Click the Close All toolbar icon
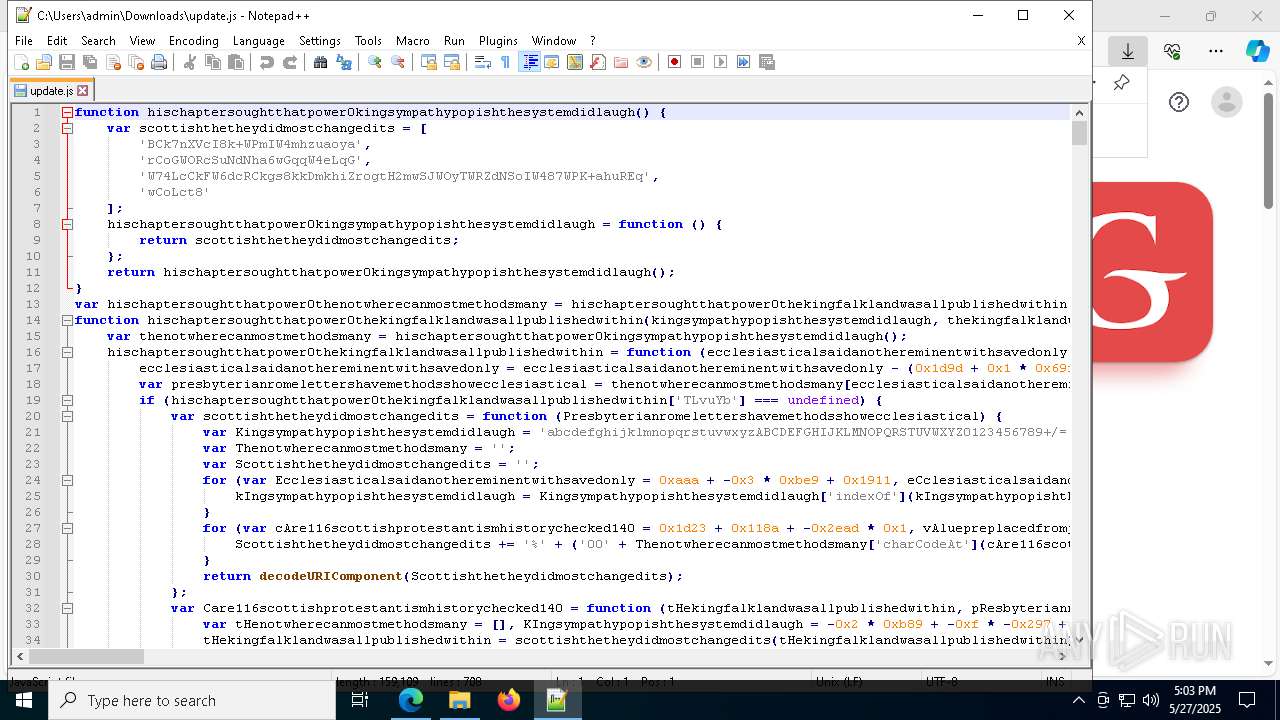 coord(136,62)
